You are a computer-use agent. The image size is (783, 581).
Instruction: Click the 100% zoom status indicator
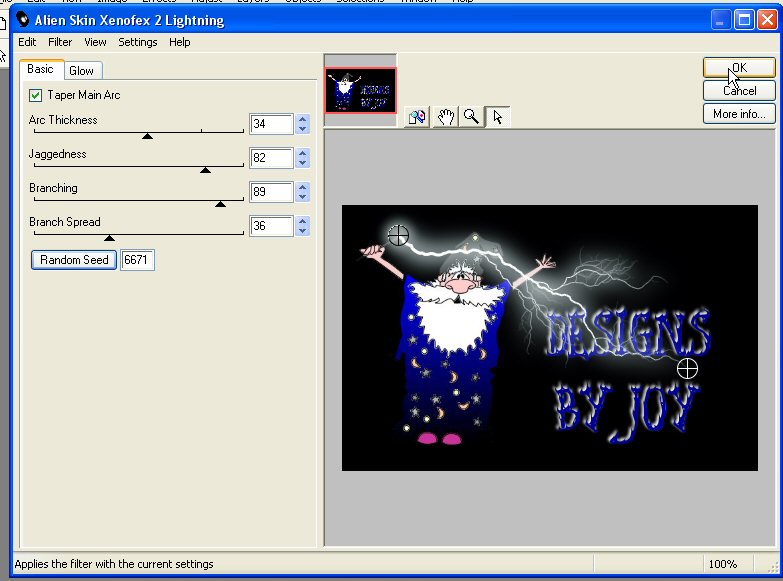coord(723,564)
